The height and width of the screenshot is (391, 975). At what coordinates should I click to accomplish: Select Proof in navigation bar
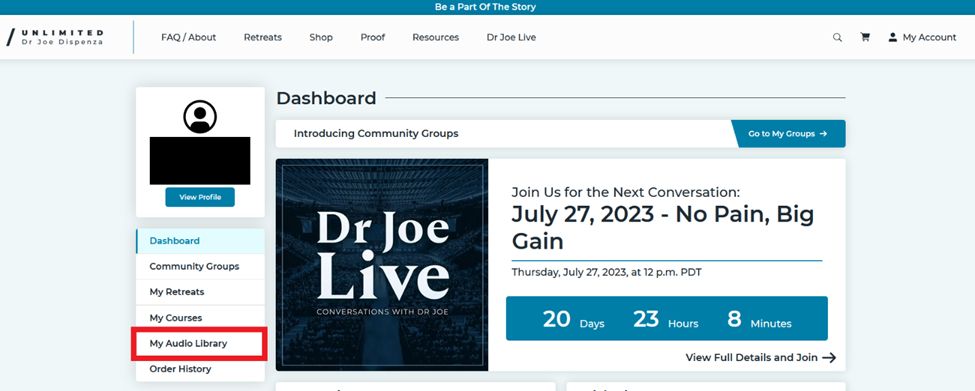pos(372,37)
